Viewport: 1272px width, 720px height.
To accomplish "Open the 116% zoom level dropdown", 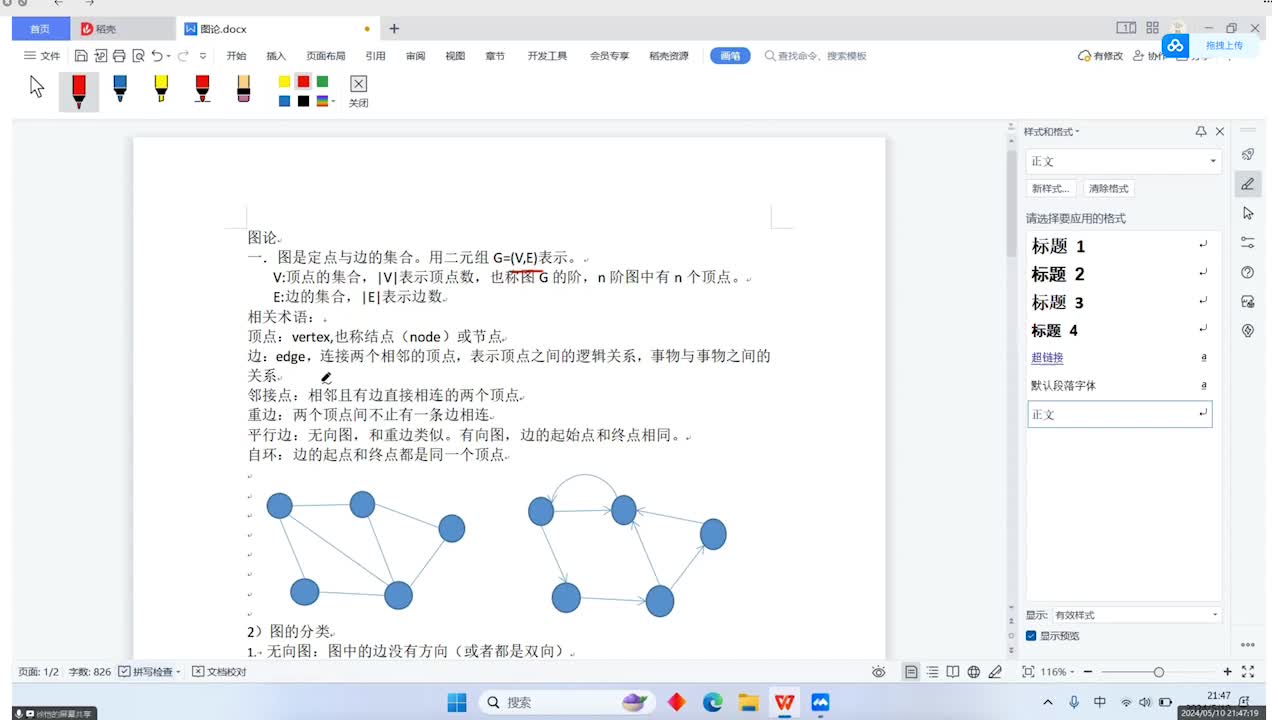I will click(1058, 672).
